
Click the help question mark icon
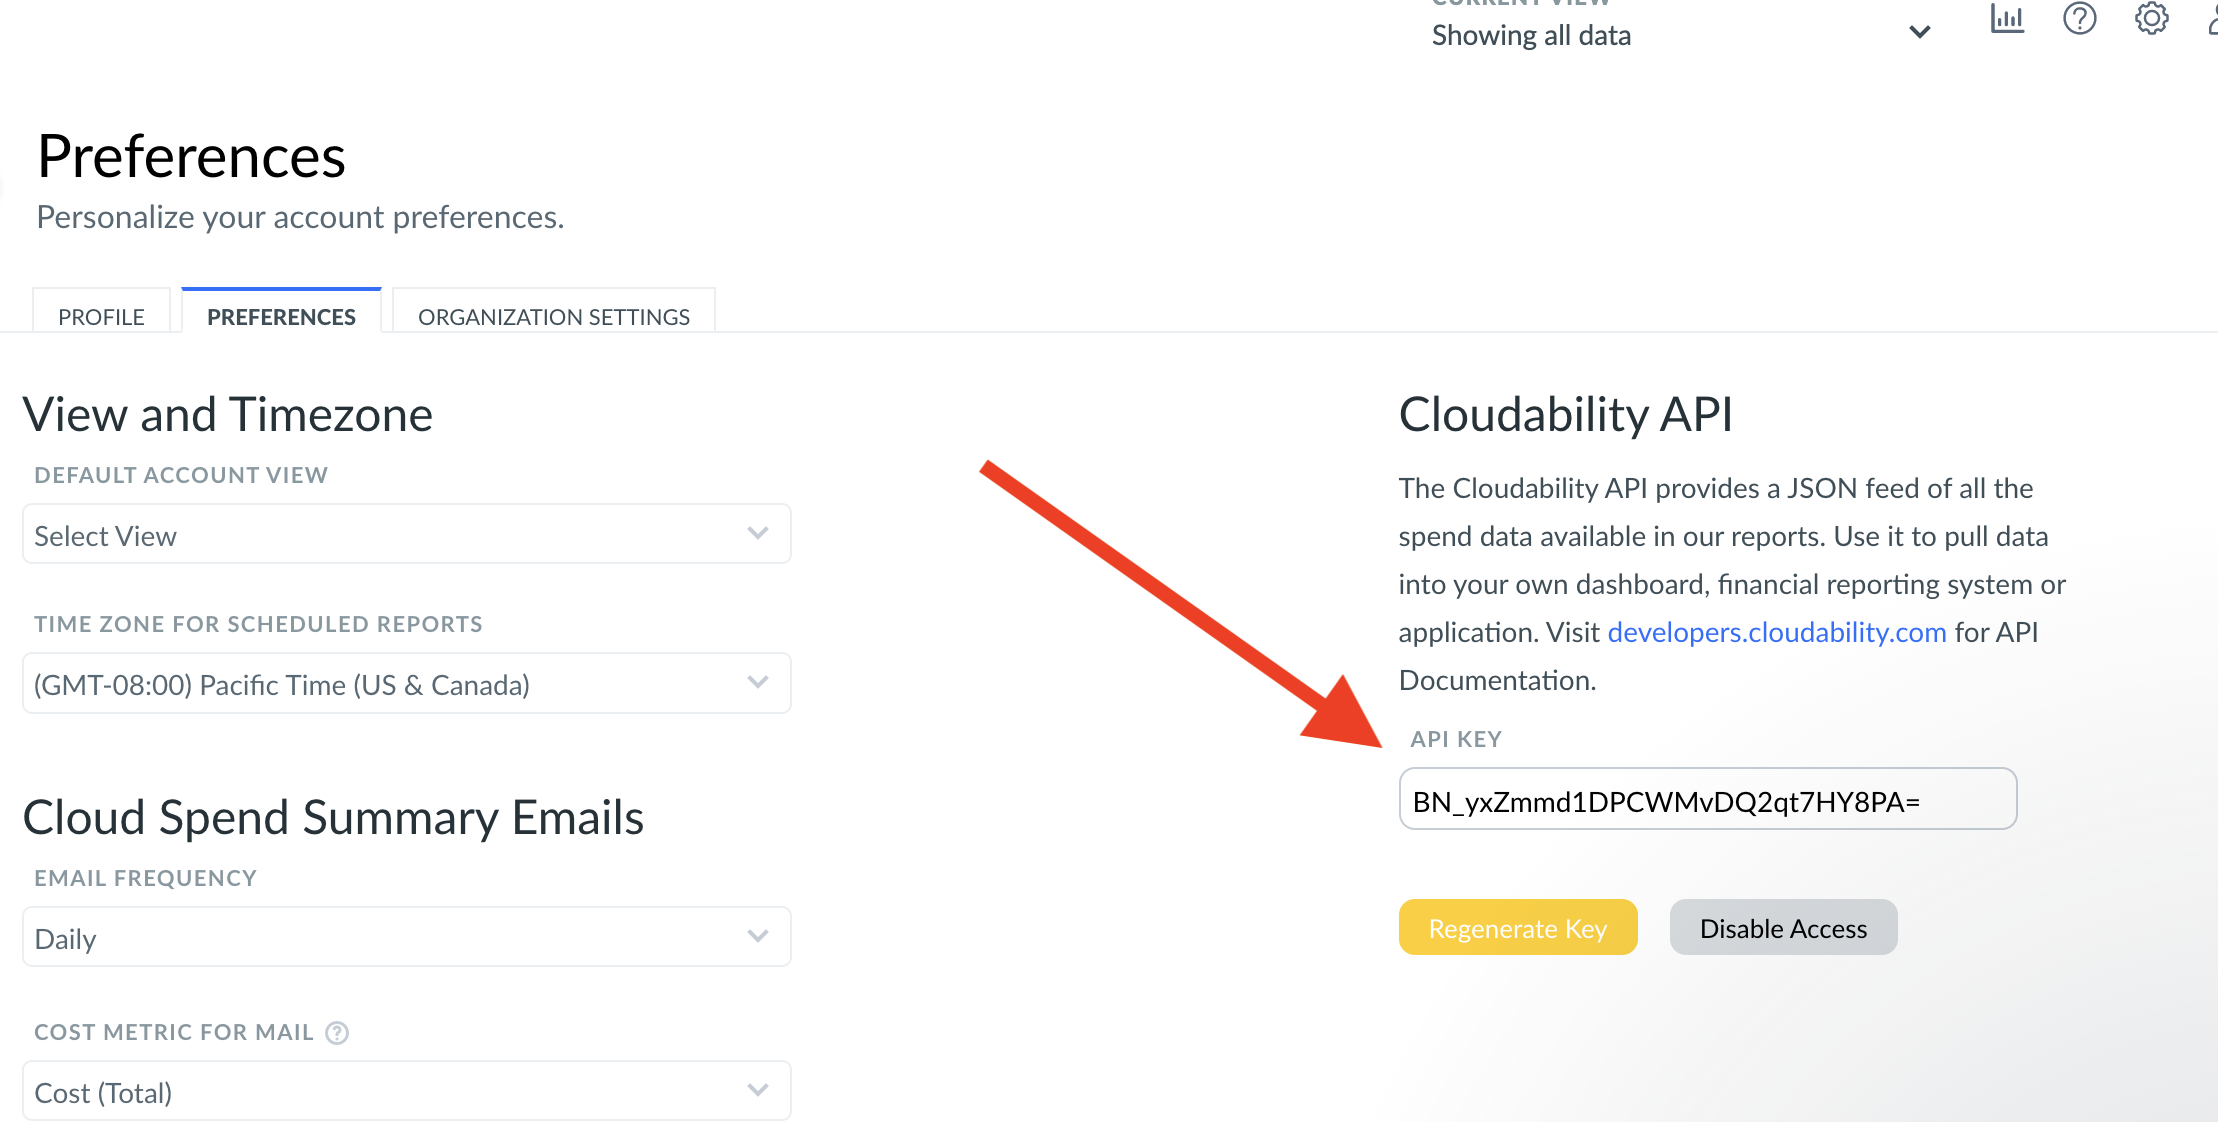click(x=2079, y=19)
